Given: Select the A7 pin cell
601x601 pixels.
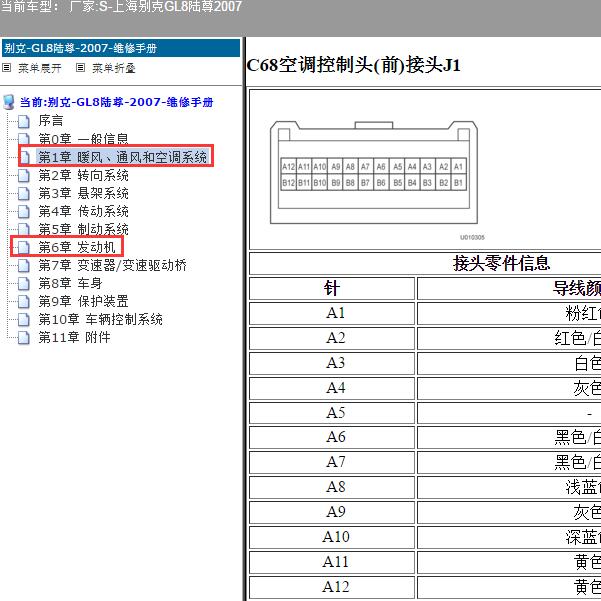Looking at the screenshot, I should click(x=332, y=462).
